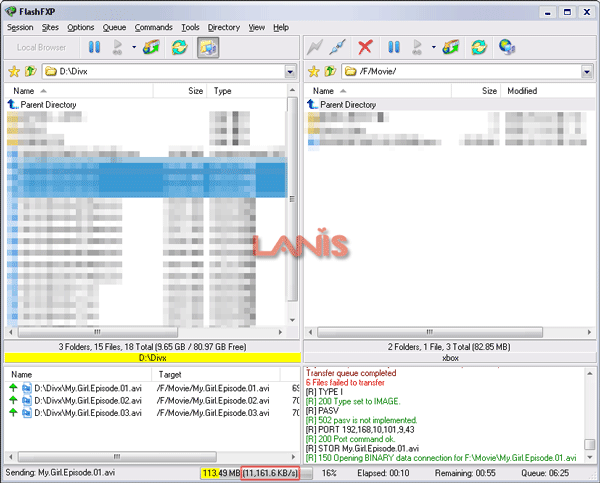
Task: Click the remote pane globe site icon
Action: coord(507,47)
